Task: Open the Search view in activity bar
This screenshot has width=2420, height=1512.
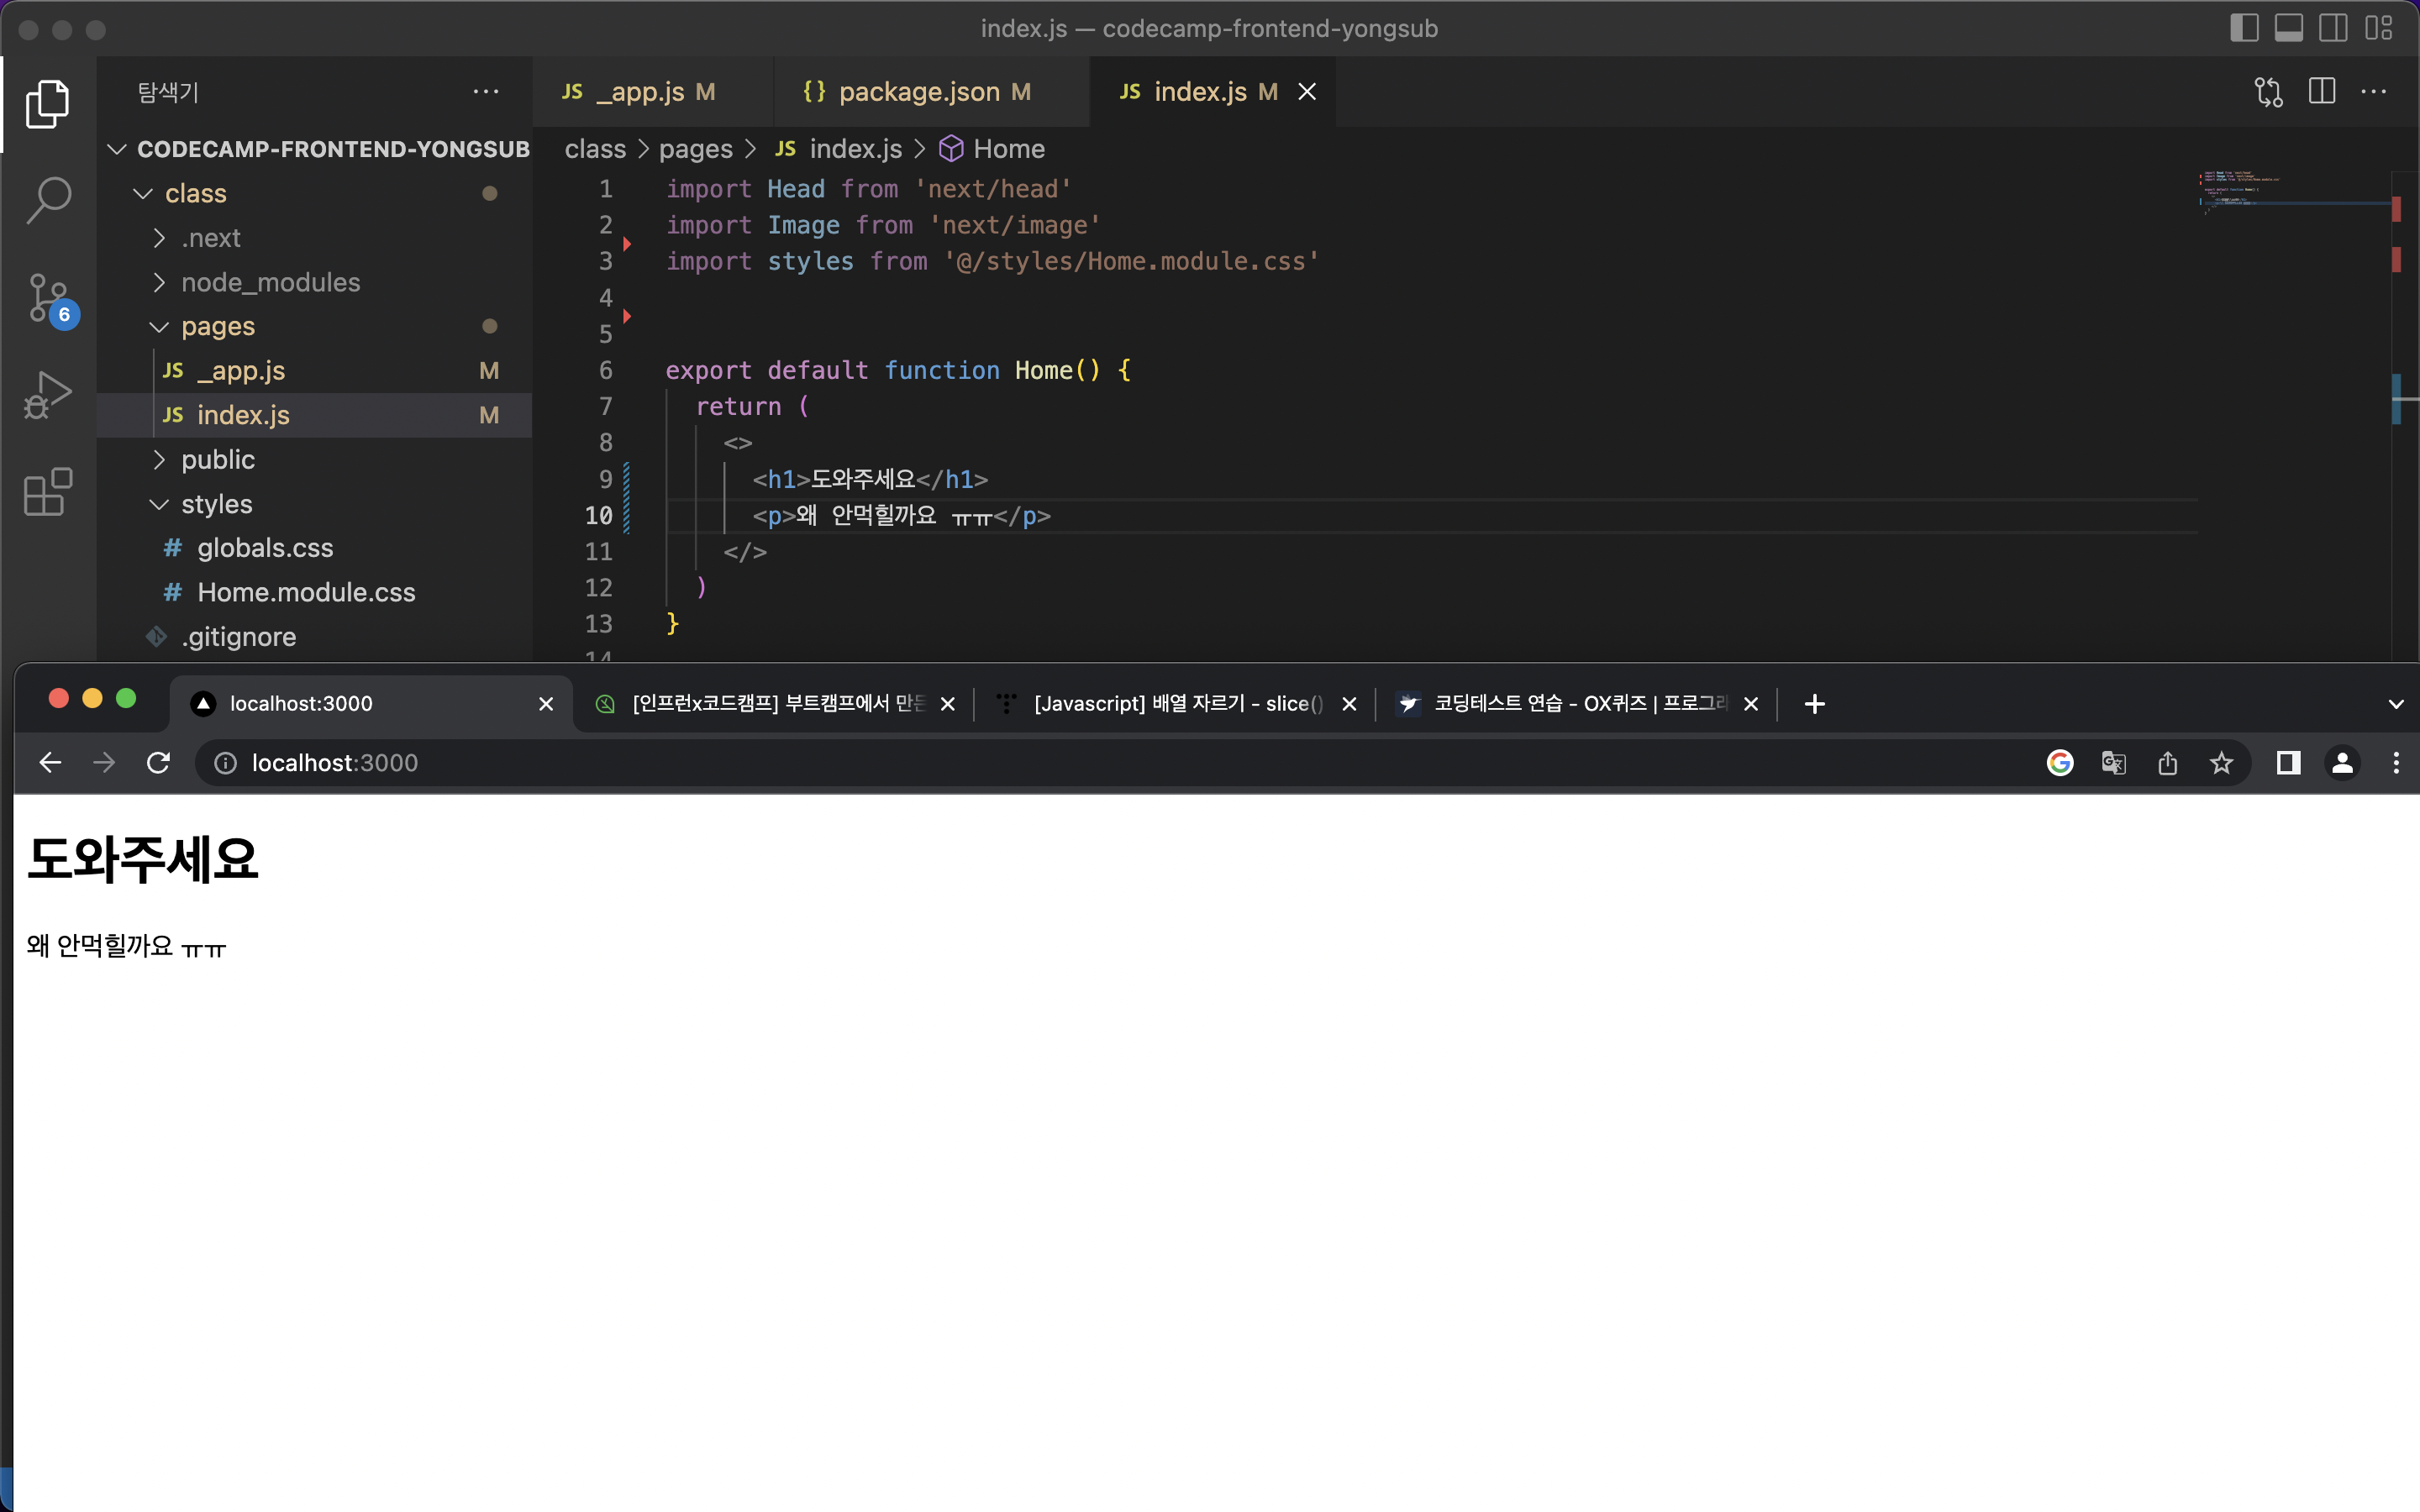Action: (x=47, y=200)
